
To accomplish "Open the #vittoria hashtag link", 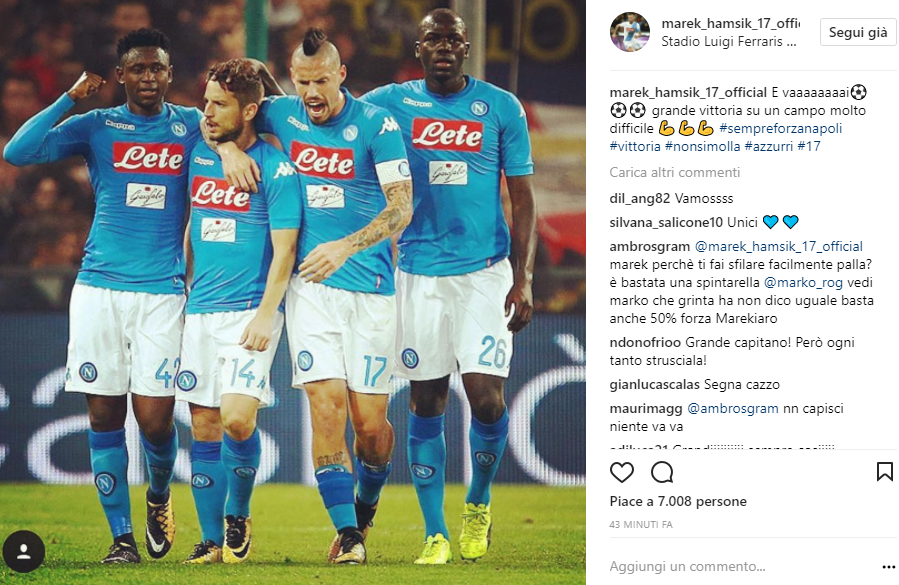I will [x=635, y=146].
